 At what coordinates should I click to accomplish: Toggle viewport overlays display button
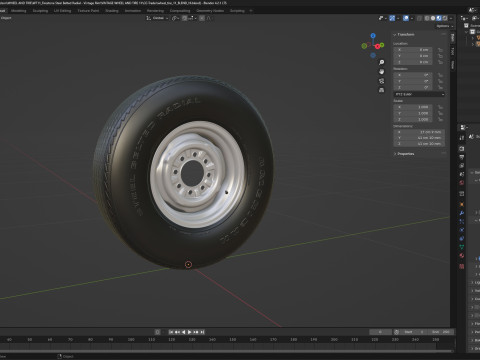pyautogui.click(x=406, y=18)
